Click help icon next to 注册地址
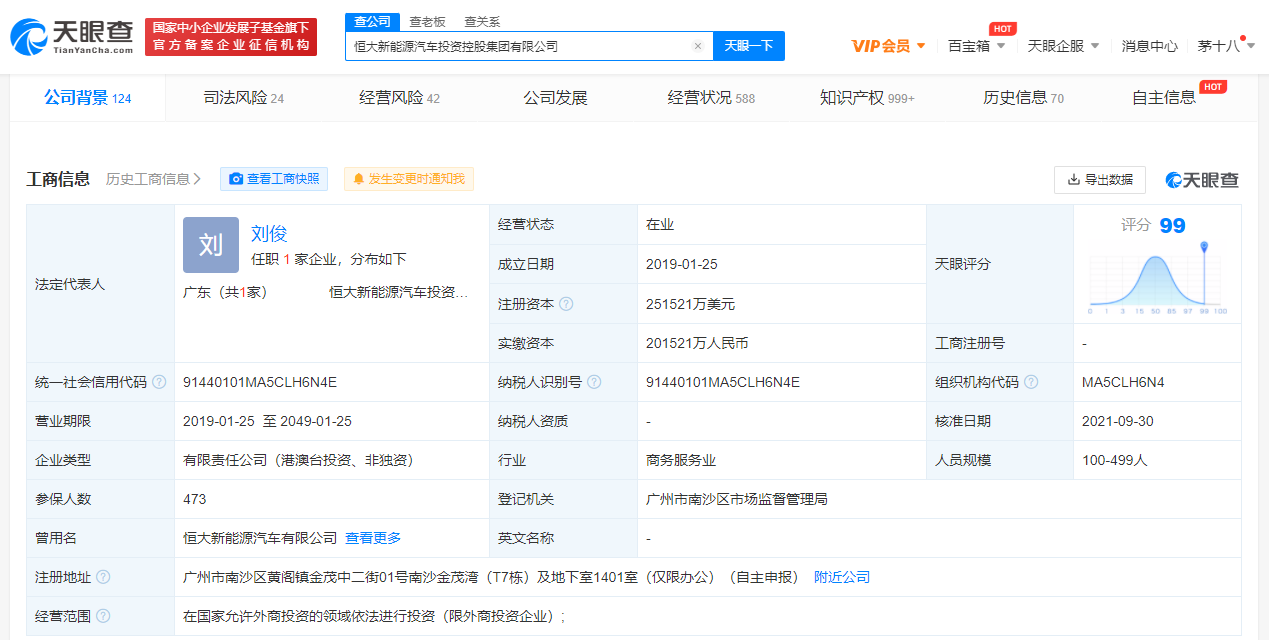The image size is (1269, 640). 103,577
